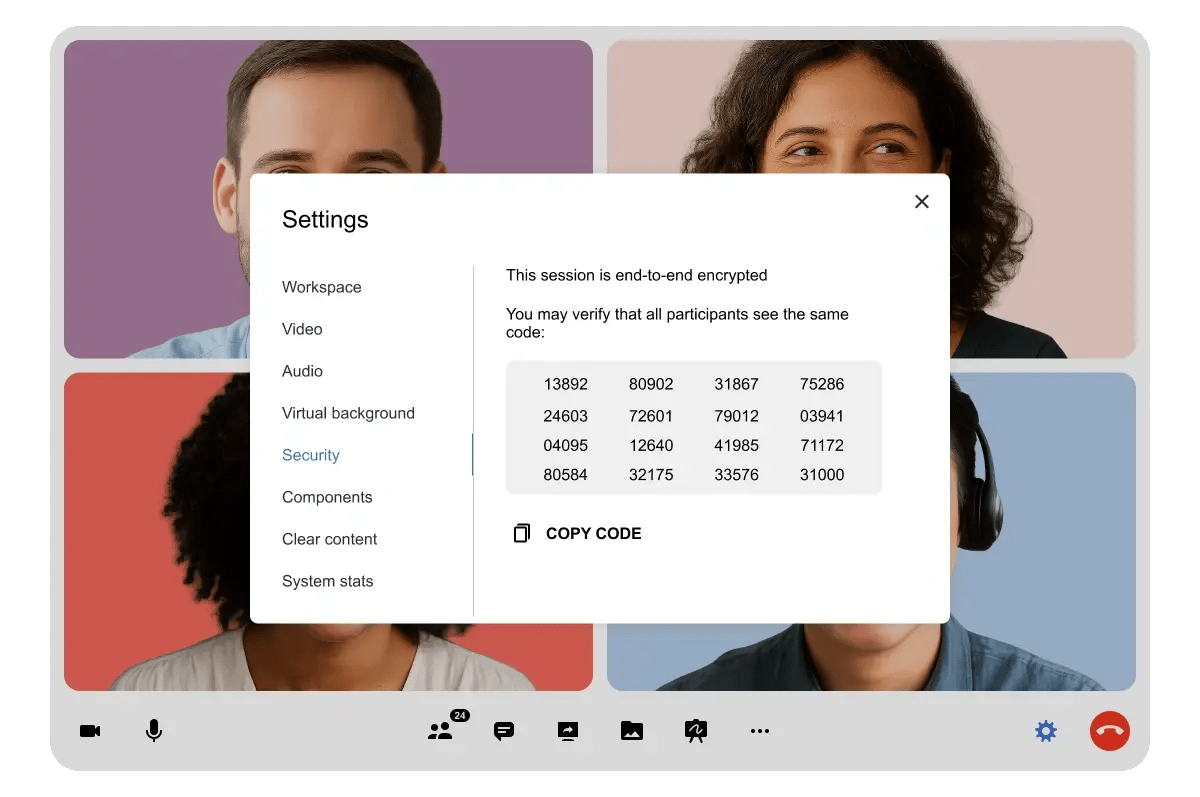Viewport: 1200px width, 797px height.
Task: Open the whiteboard icon
Action: (696, 731)
